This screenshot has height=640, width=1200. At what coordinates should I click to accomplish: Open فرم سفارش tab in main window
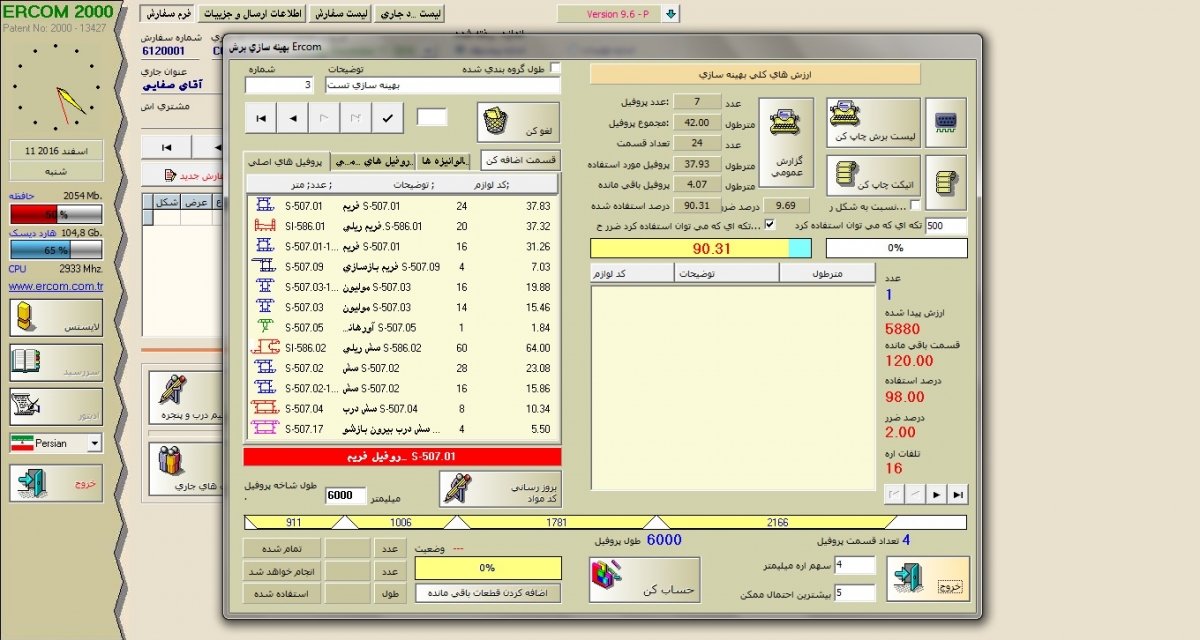[166, 15]
